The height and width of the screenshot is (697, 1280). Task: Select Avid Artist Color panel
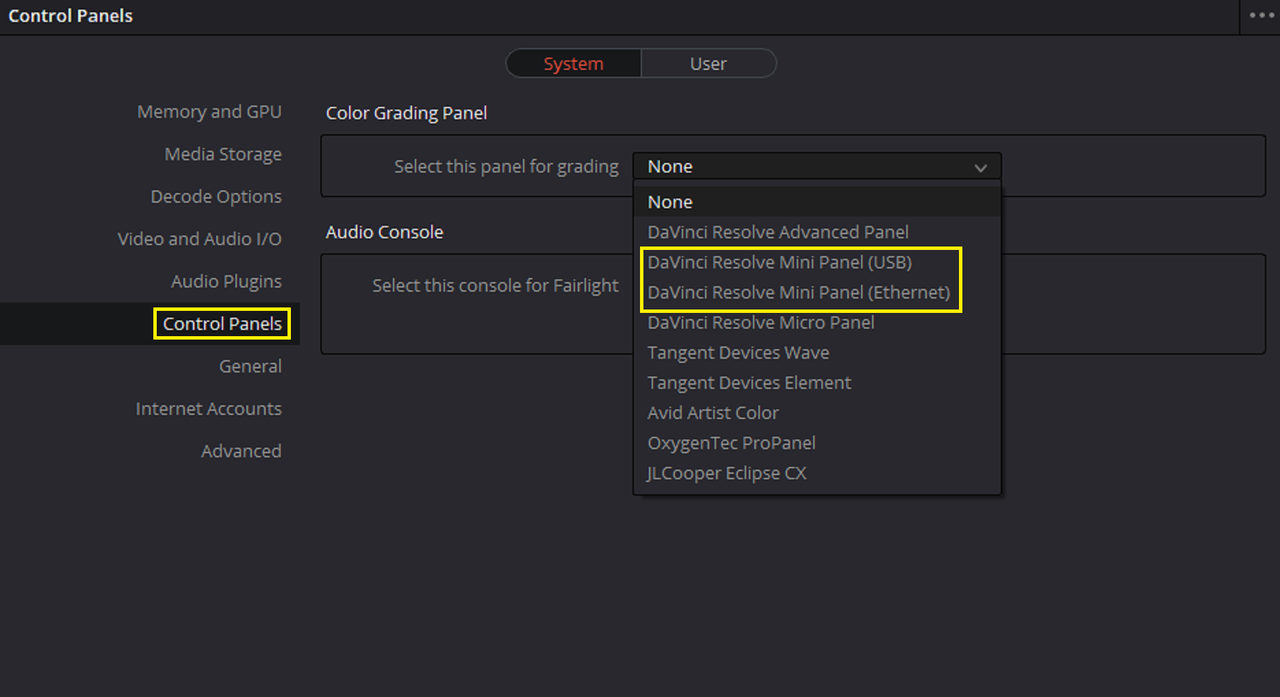pyautogui.click(x=817, y=412)
